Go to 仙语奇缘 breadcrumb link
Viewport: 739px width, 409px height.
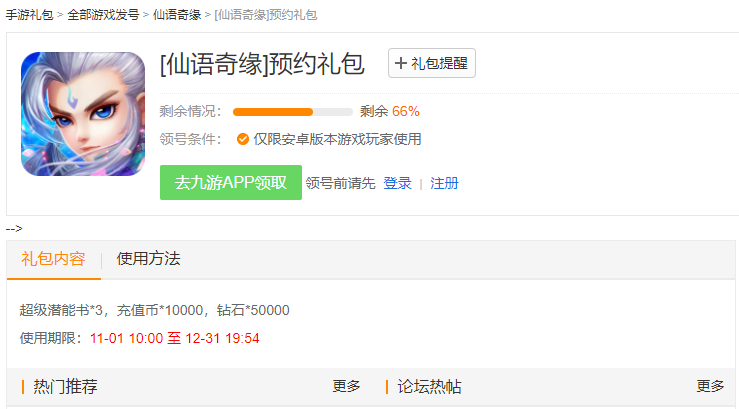coord(177,15)
